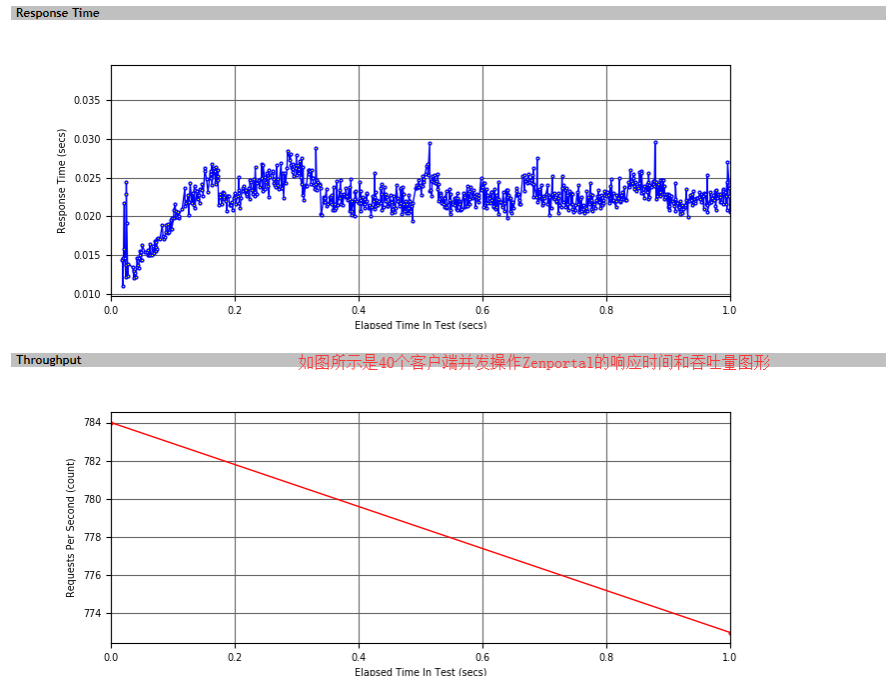Click the 774 tick on Throughput chart

[x=93, y=613]
